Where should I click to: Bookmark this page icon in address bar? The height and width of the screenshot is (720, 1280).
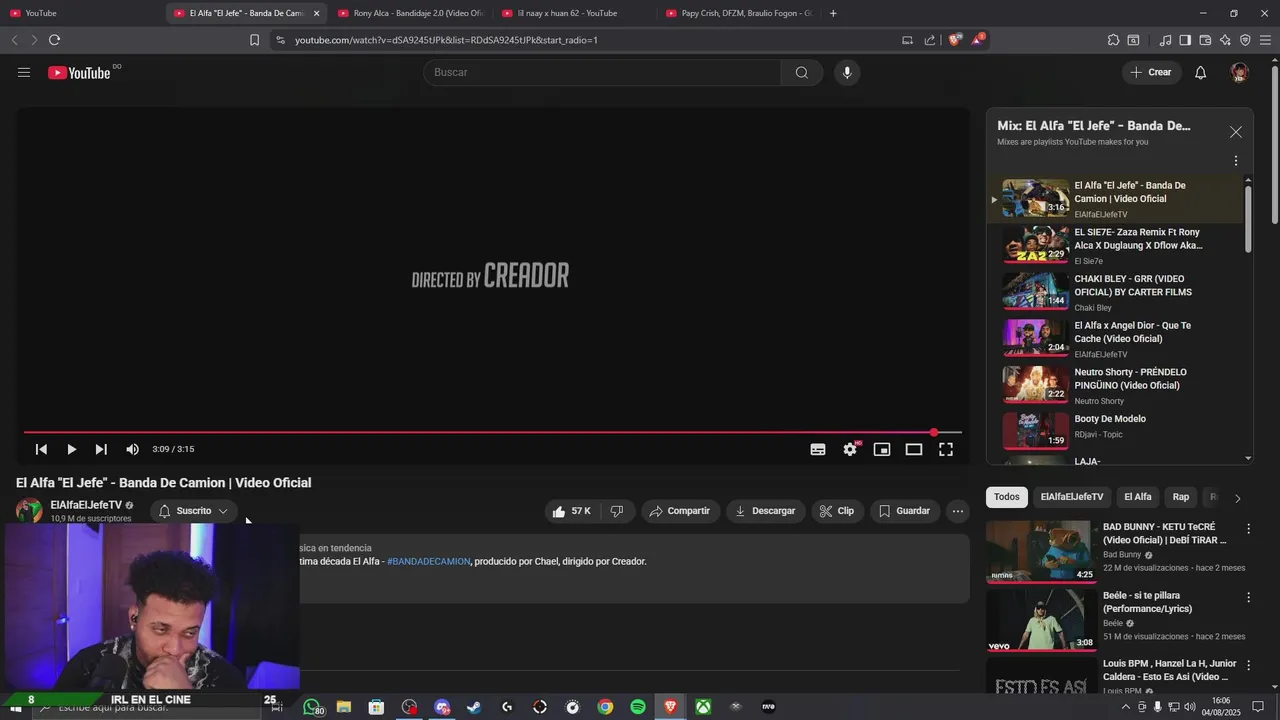click(x=254, y=40)
